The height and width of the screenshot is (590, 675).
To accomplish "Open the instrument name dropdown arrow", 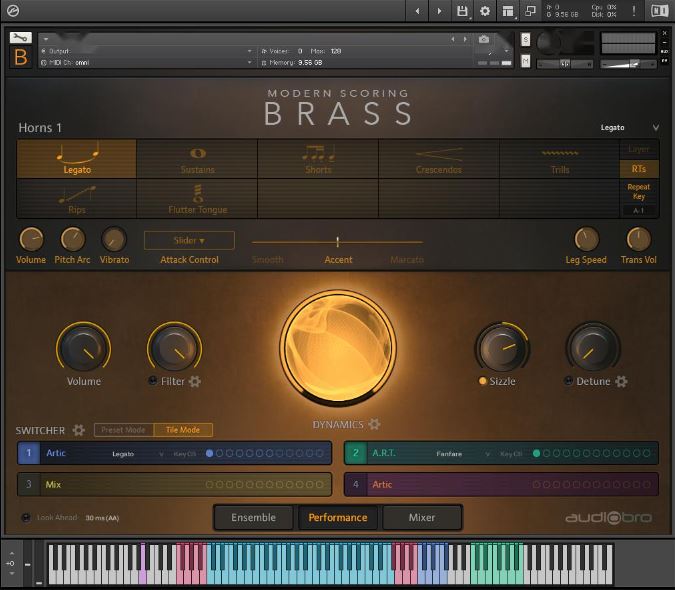I will click(46, 39).
